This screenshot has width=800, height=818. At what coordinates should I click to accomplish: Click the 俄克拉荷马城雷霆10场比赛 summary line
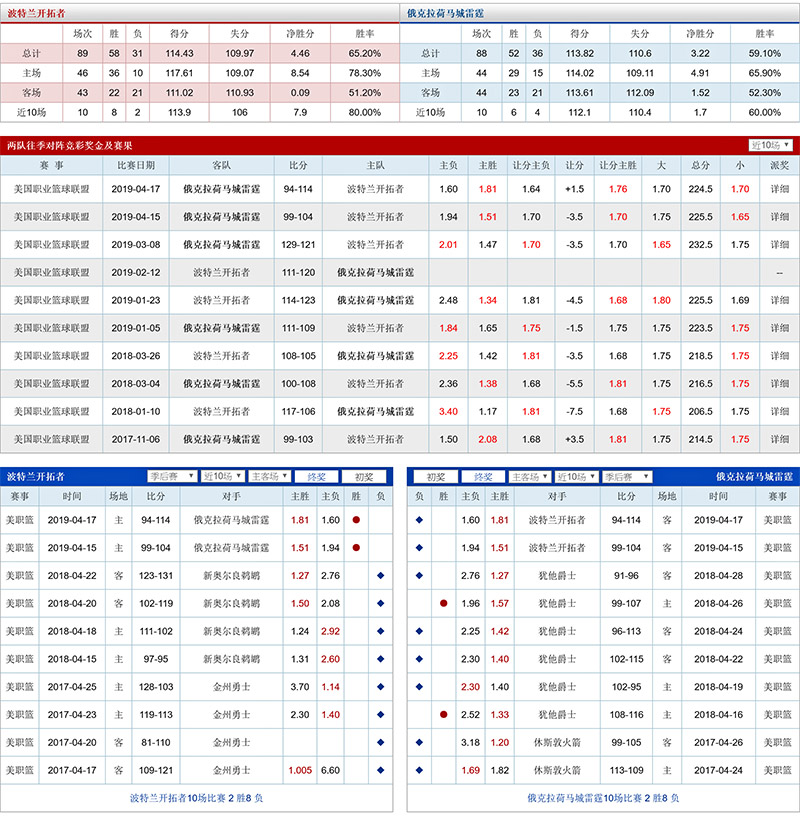[603, 798]
